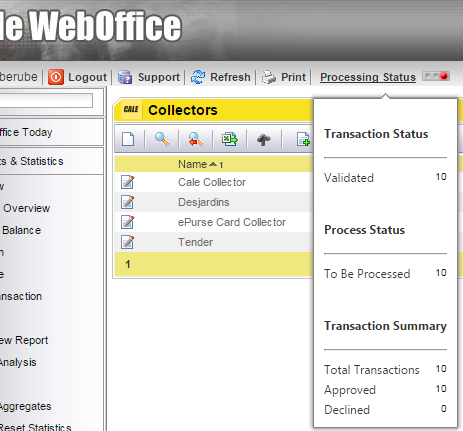Click the dark up arrow toolbar icon

264,139
